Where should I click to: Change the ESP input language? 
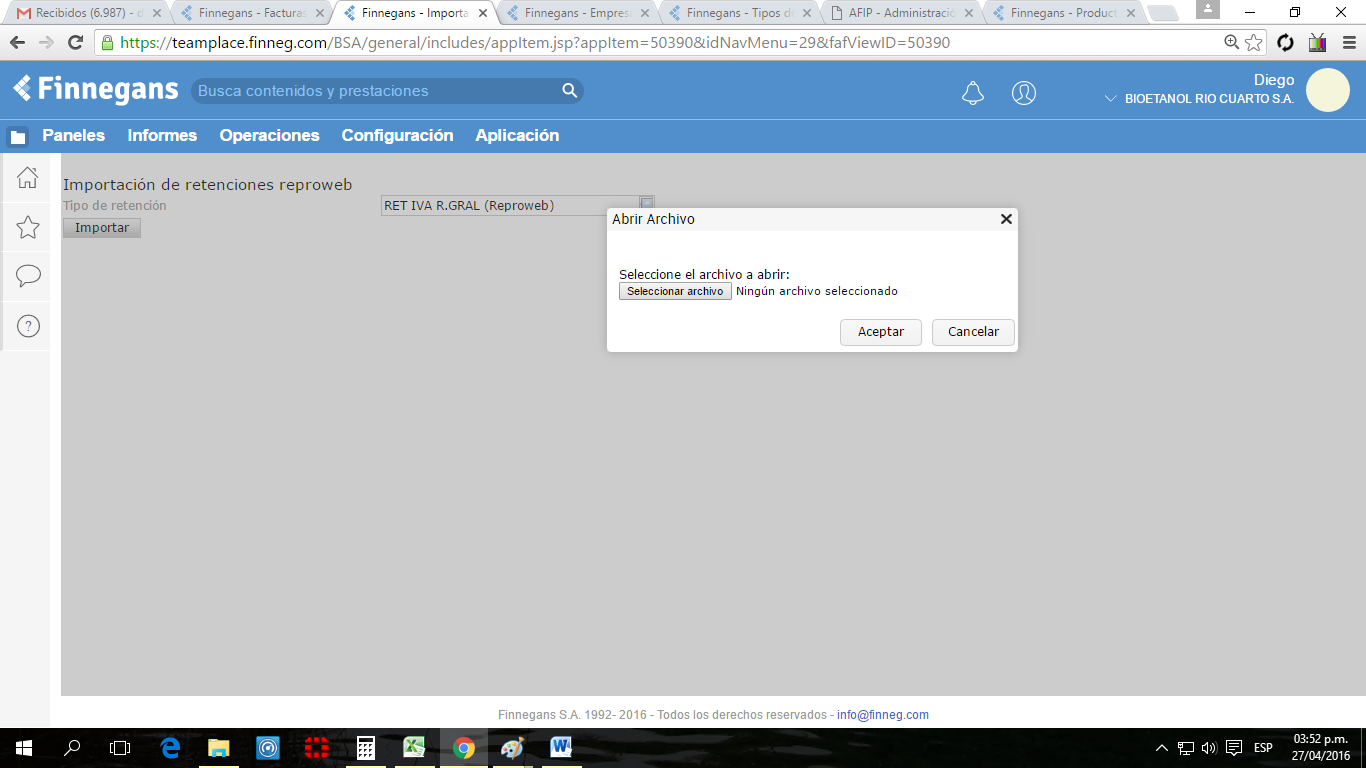click(x=1263, y=748)
